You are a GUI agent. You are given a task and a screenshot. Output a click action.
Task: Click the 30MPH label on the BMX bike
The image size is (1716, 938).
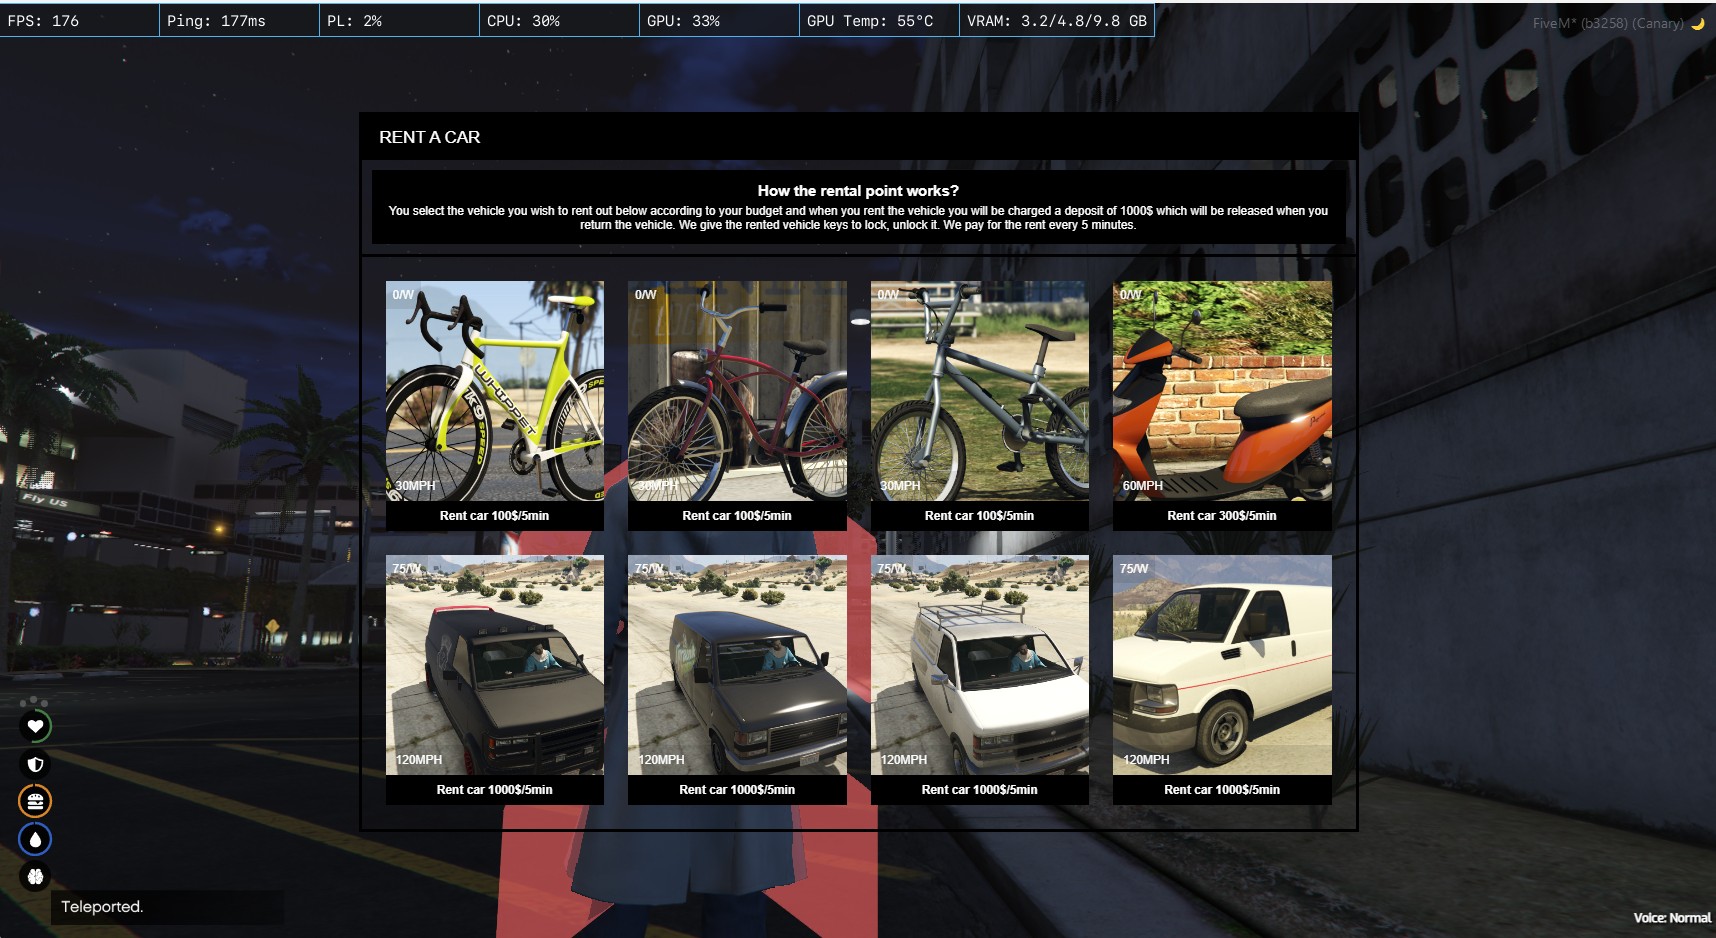point(900,486)
